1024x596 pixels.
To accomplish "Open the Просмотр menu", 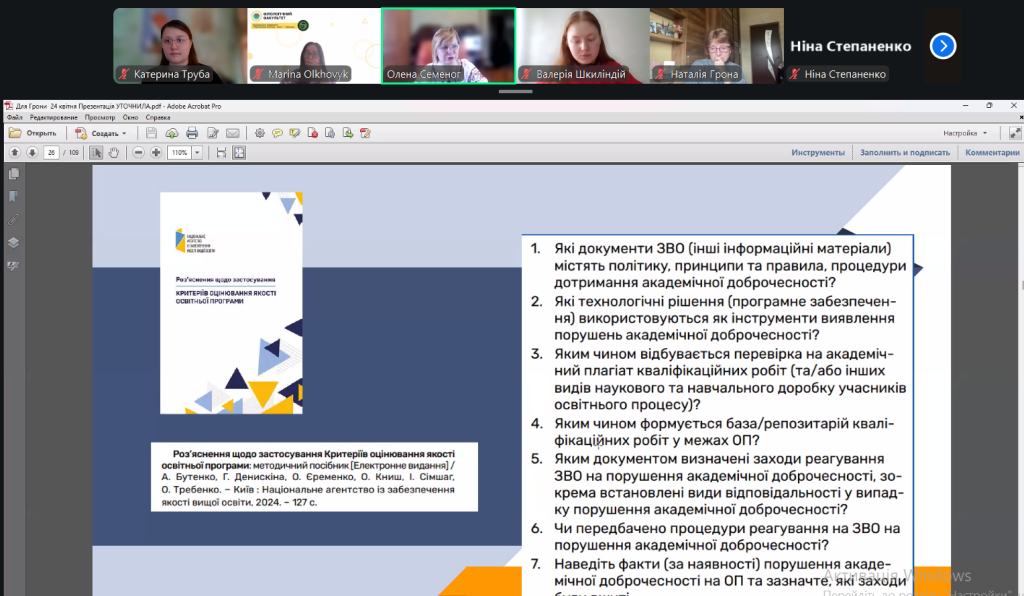I will pos(100,117).
